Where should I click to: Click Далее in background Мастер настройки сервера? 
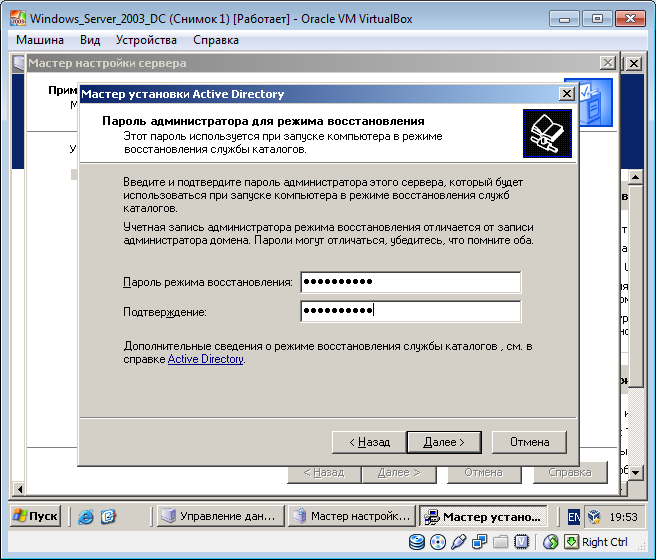[x=399, y=473]
